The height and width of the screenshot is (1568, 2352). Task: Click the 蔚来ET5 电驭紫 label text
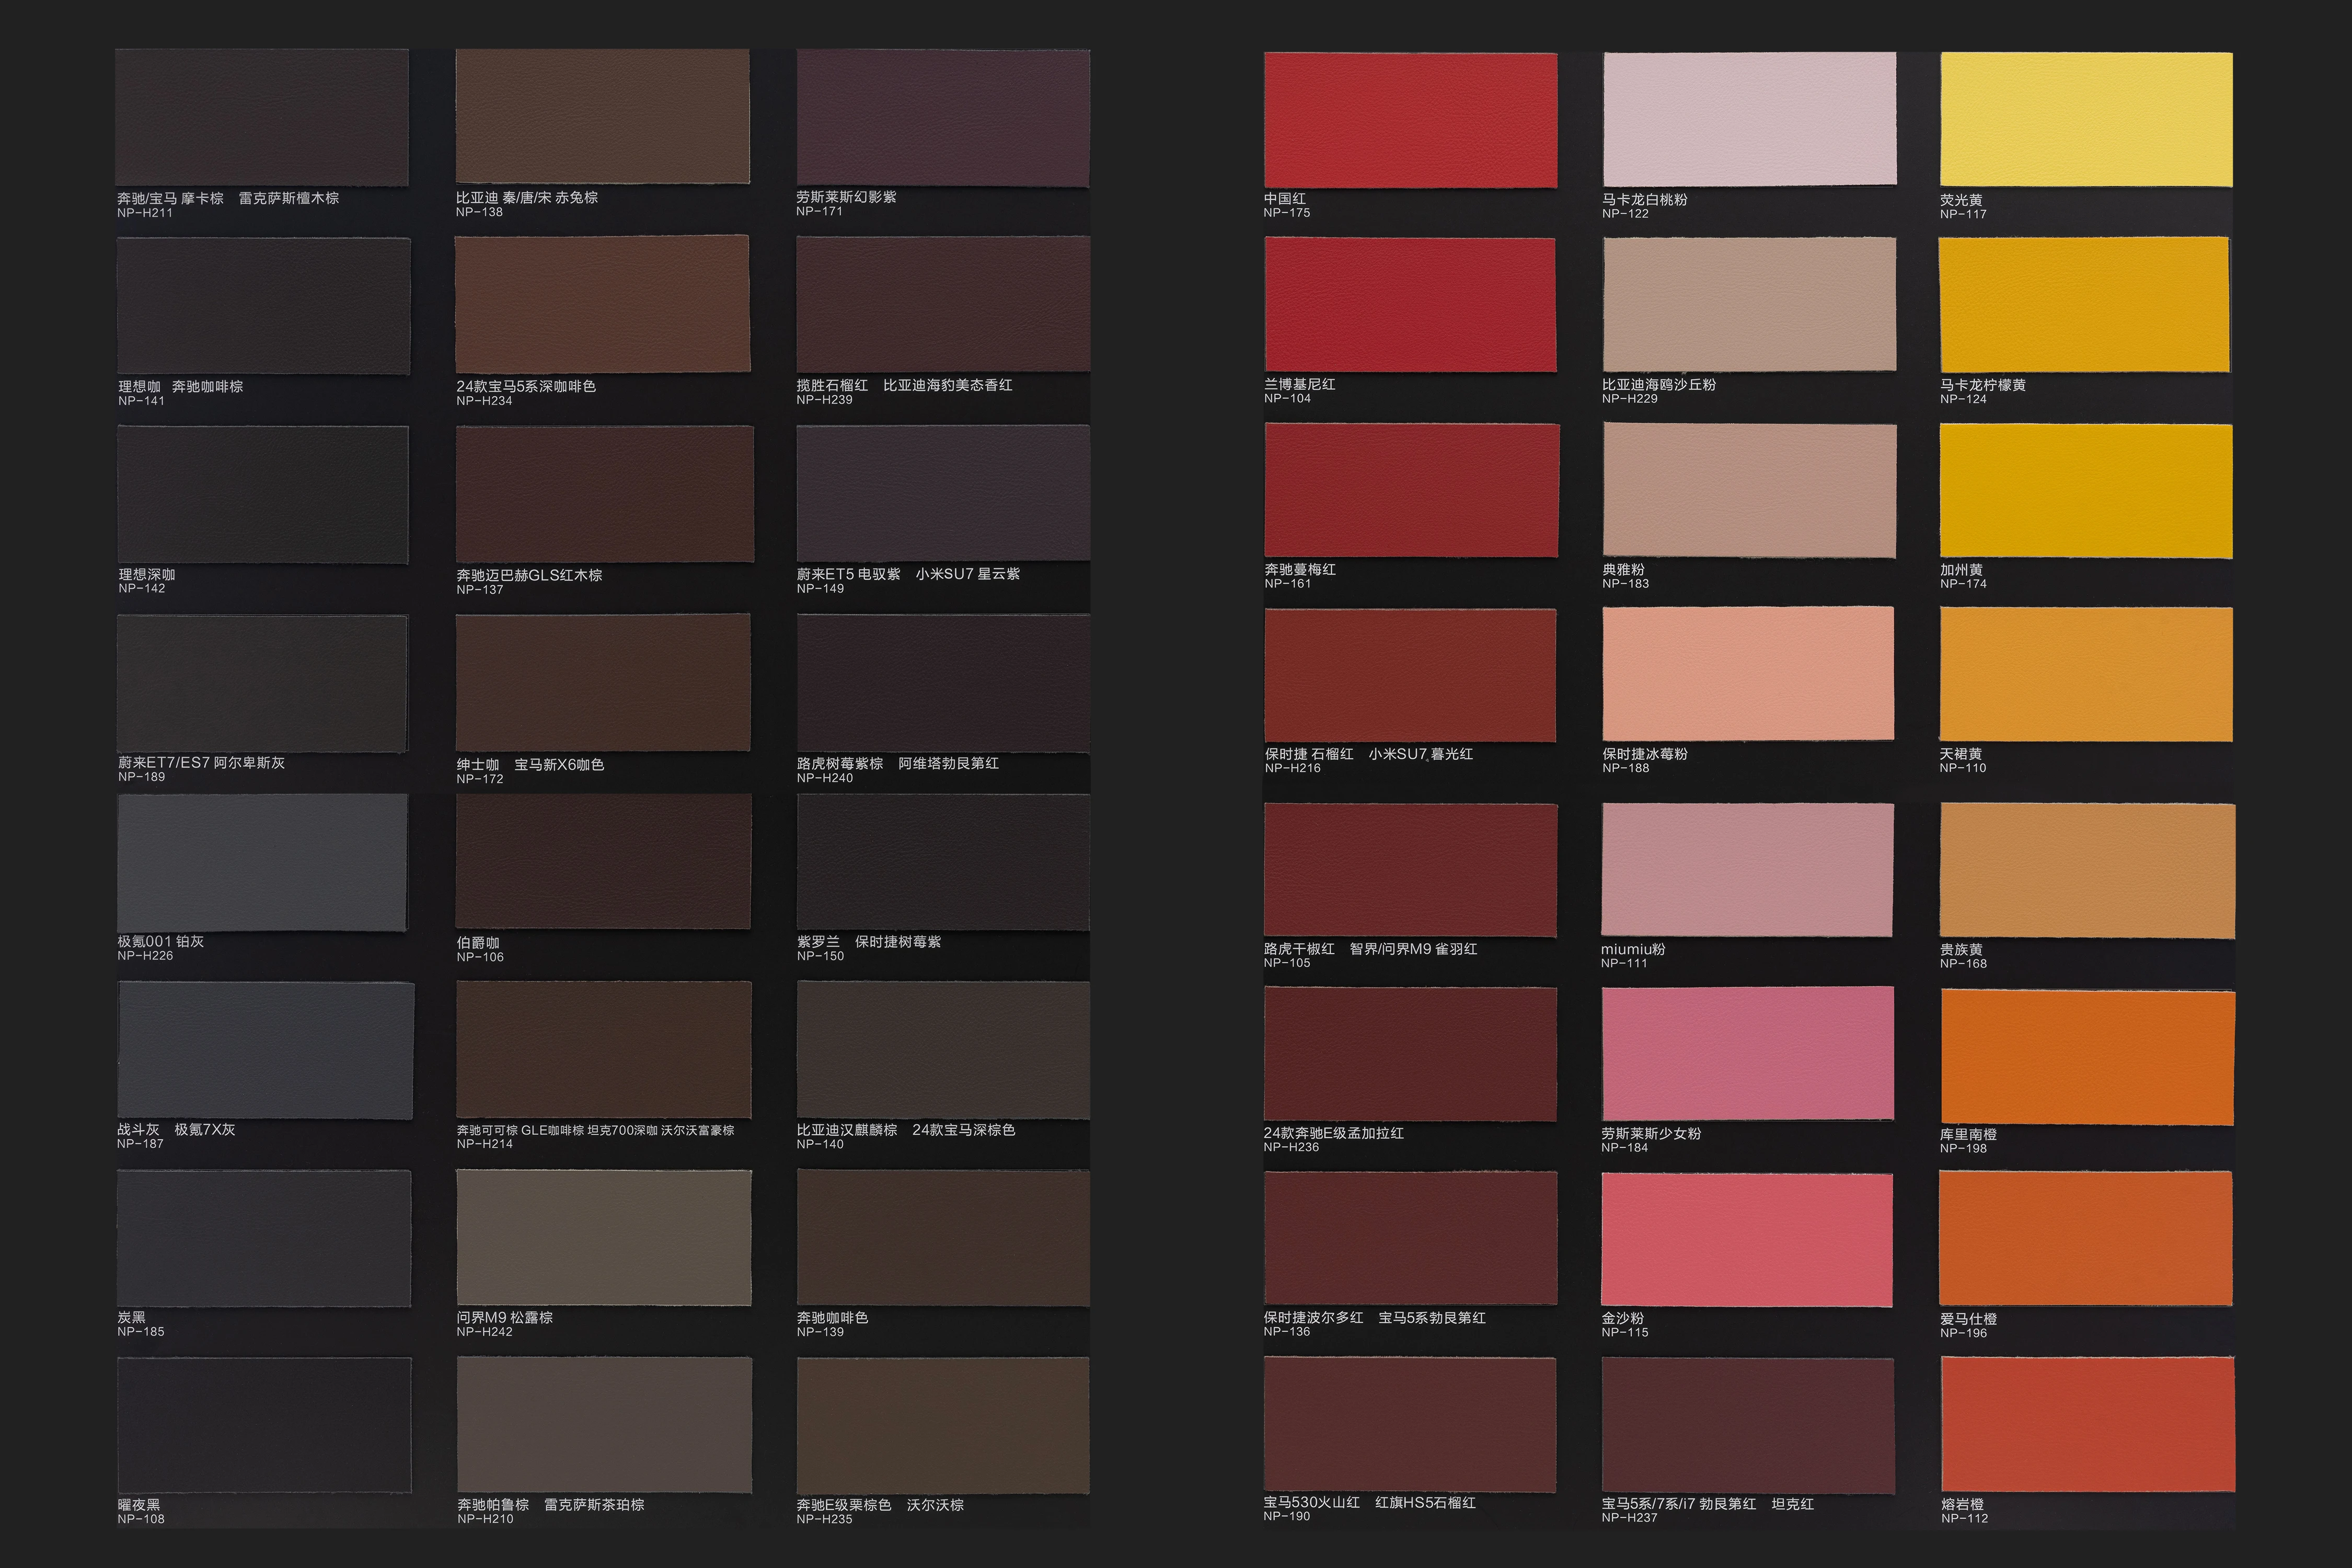(848, 574)
